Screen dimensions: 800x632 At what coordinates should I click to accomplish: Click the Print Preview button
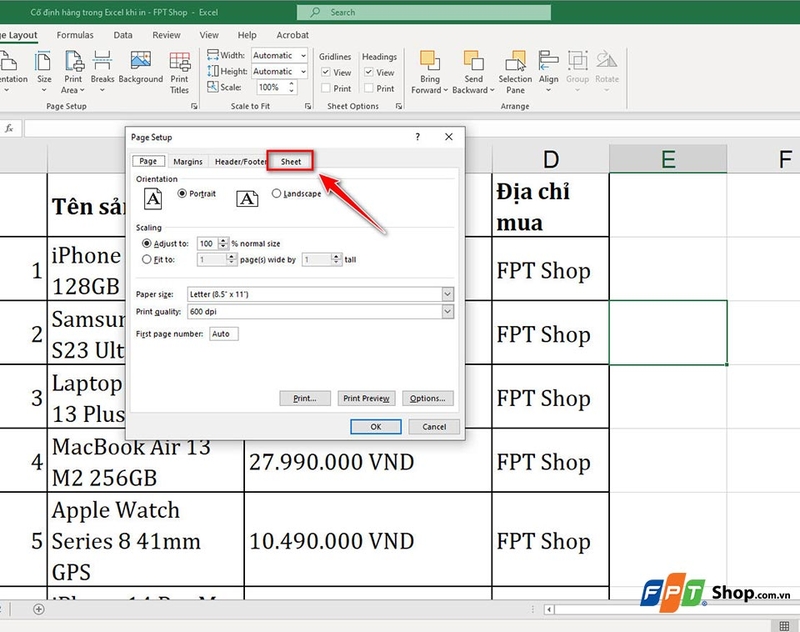tap(366, 397)
